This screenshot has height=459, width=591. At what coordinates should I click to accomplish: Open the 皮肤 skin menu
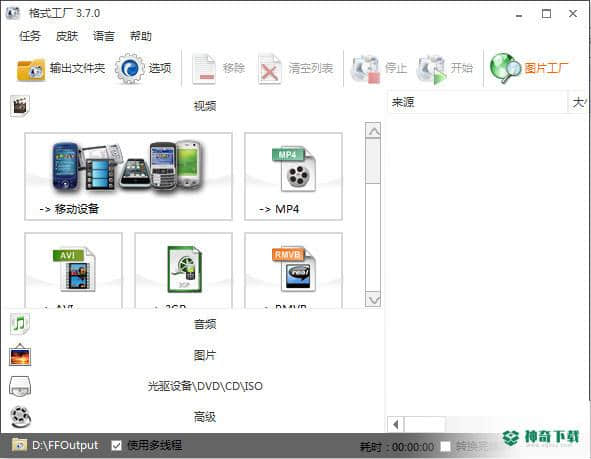pos(67,36)
